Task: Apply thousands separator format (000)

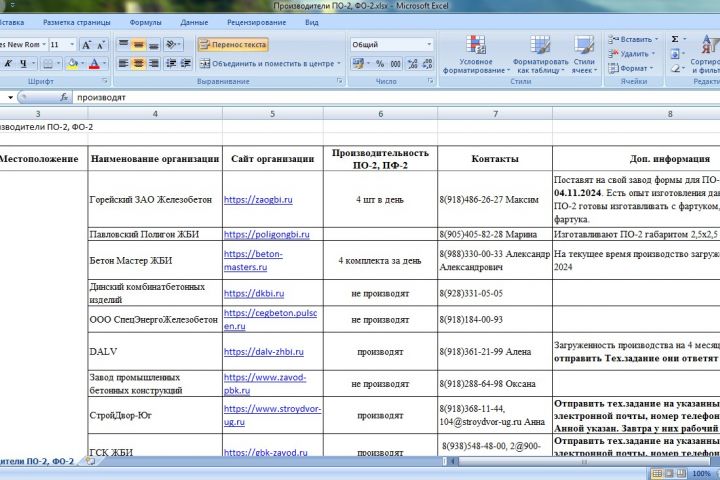Action: 395,63
